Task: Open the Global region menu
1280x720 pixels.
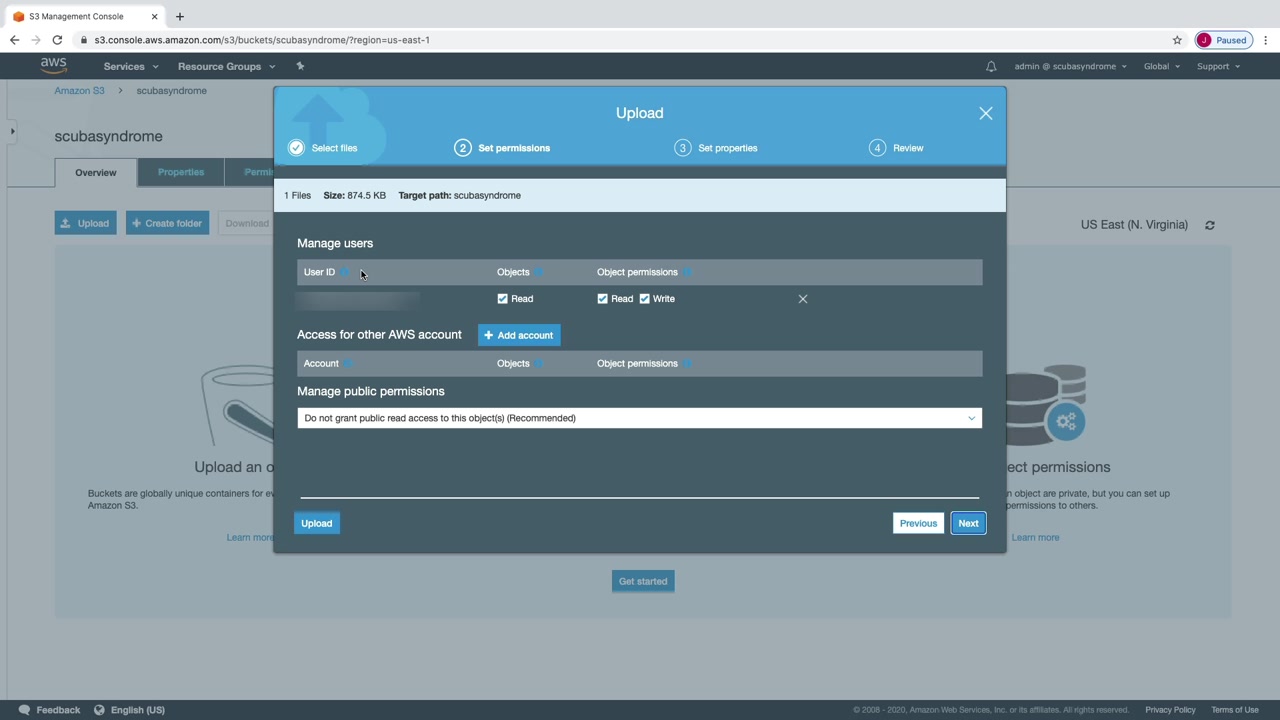Action: coord(1162,66)
